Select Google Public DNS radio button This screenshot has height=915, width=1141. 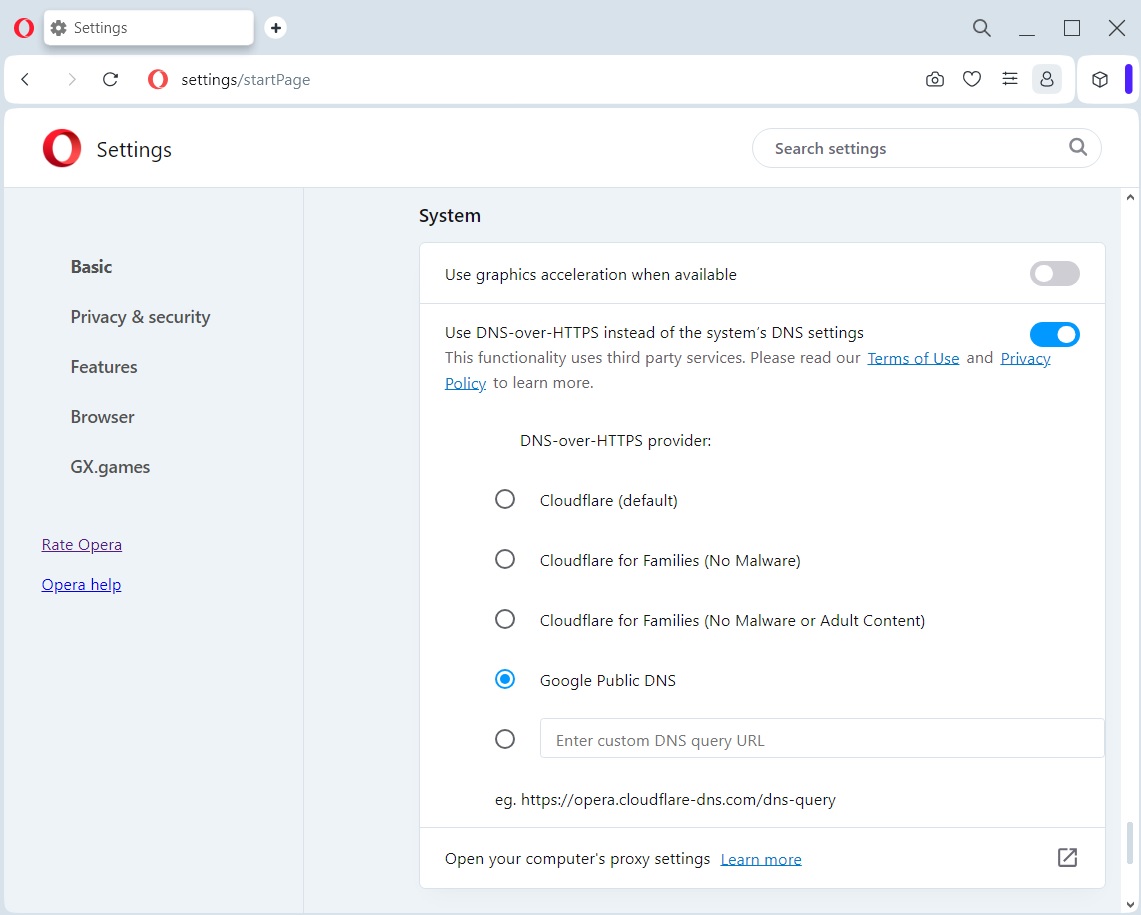(504, 679)
